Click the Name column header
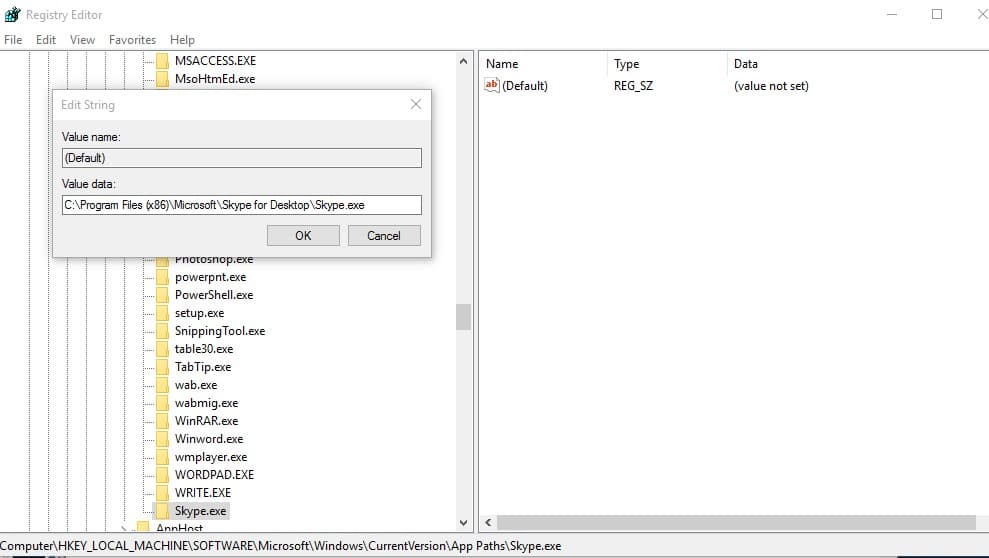 click(x=502, y=64)
